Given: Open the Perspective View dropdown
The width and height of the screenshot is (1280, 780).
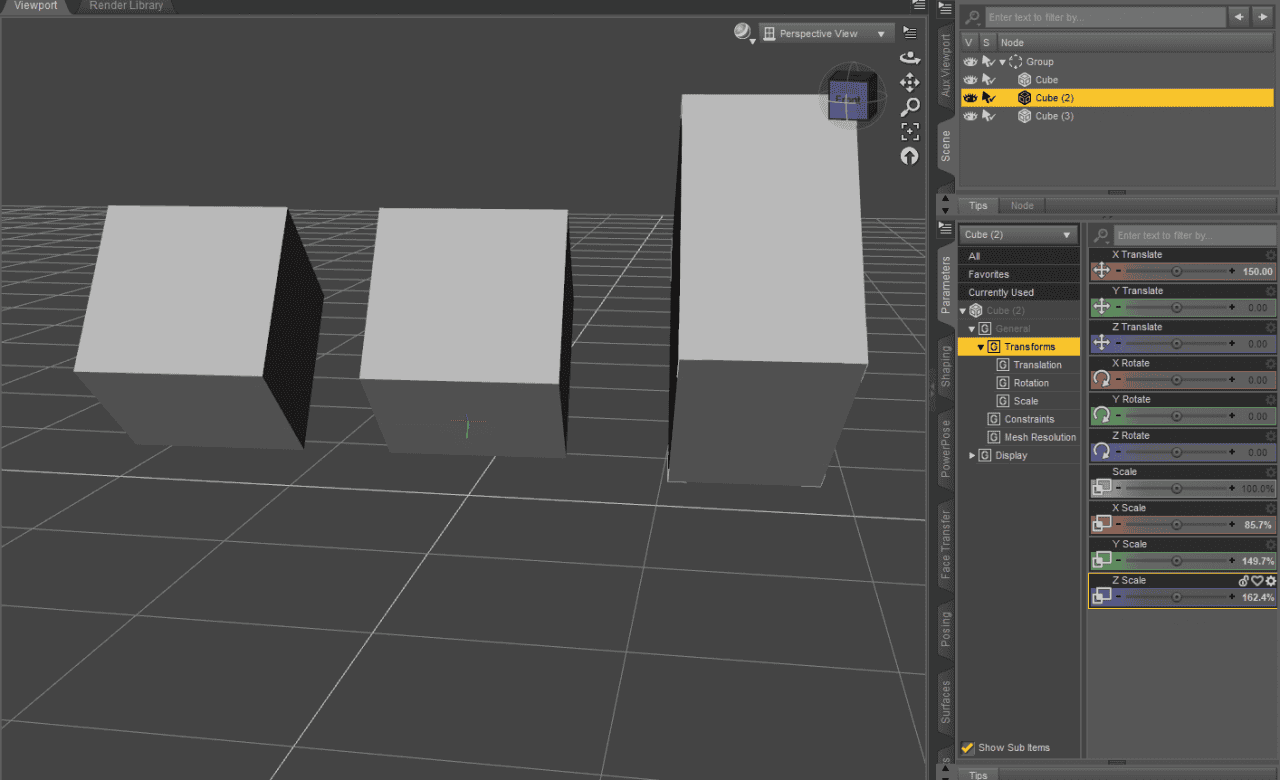Looking at the screenshot, I should [x=826, y=33].
